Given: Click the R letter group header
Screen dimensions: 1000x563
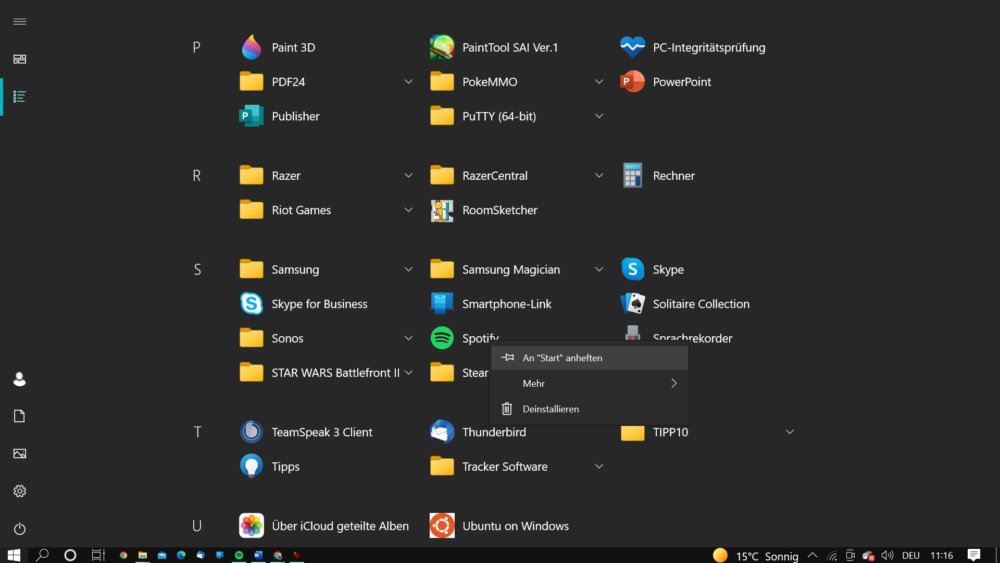Looking at the screenshot, I should [x=196, y=175].
